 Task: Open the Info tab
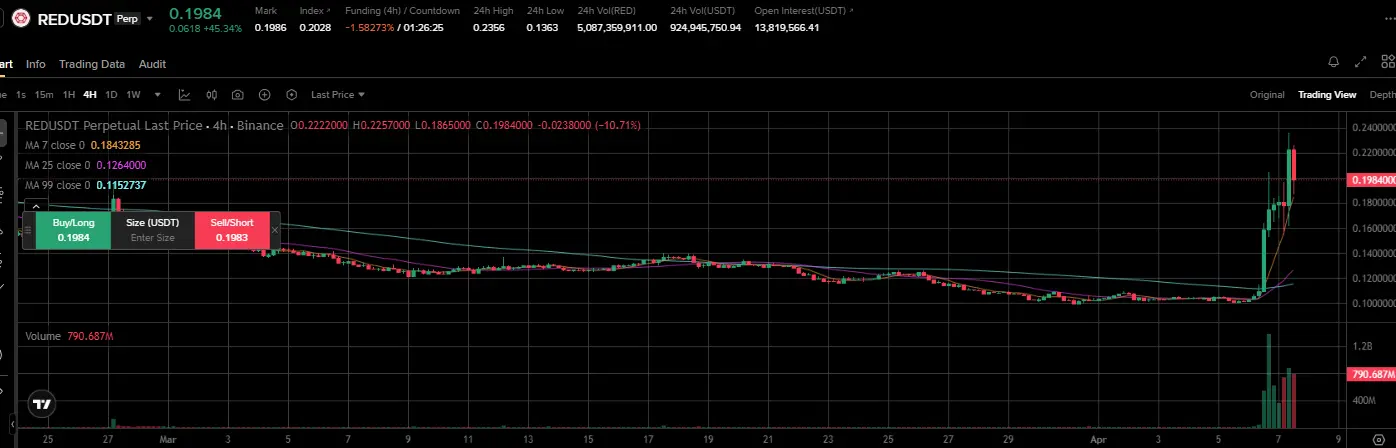point(36,64)
